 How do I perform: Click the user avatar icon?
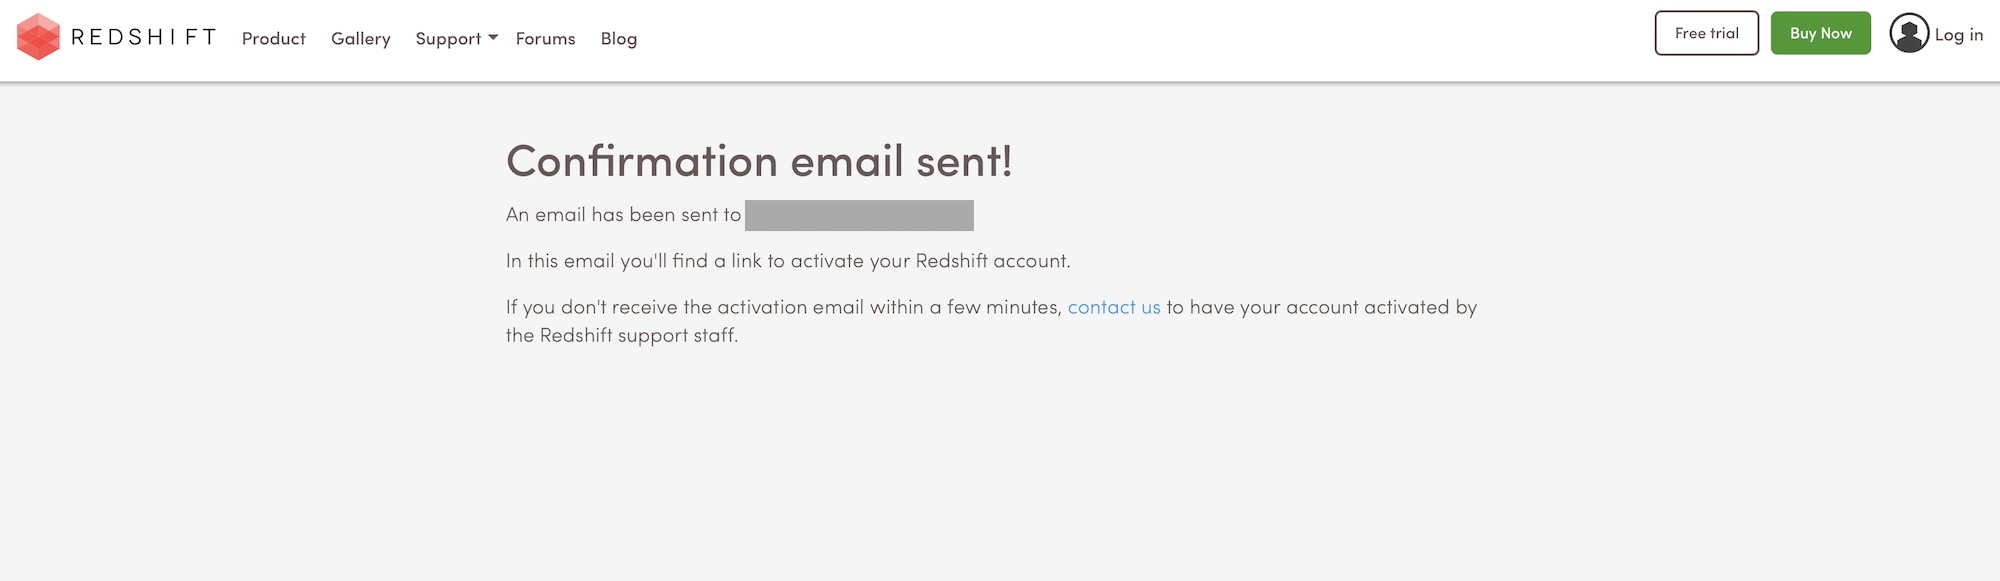[x=1908, y=34]
